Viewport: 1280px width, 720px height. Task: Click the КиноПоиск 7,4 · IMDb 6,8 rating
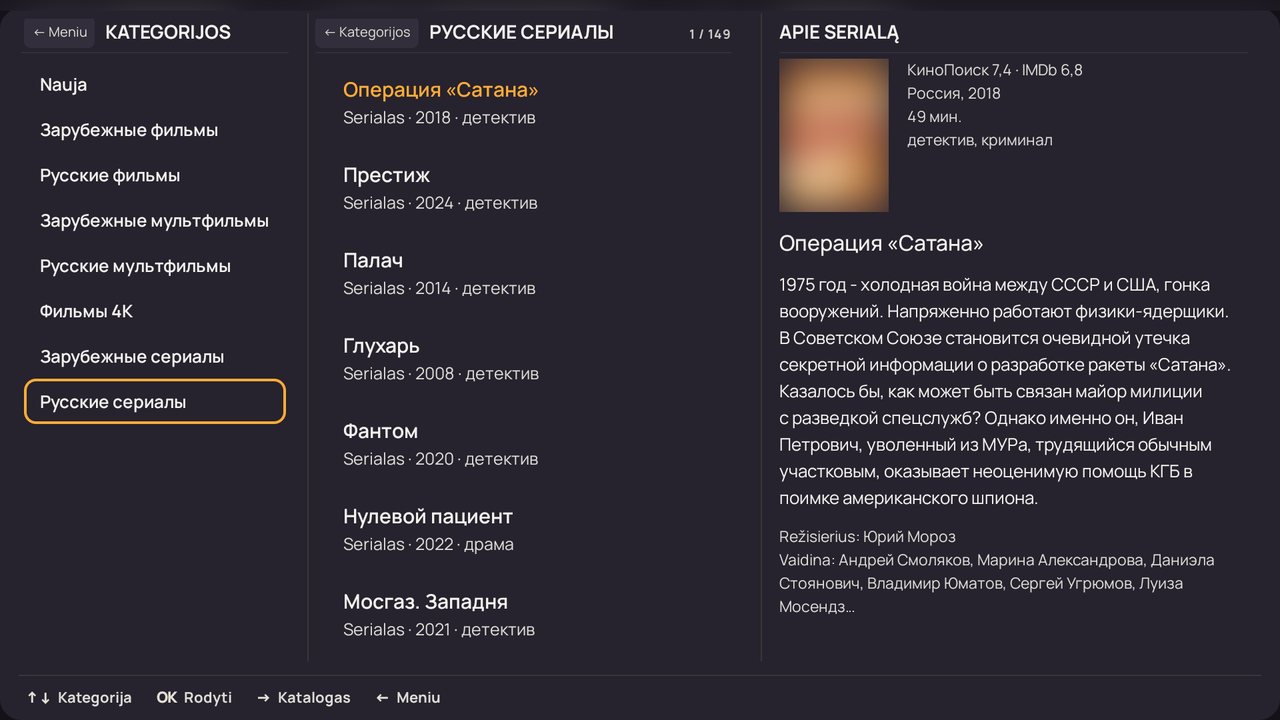tap(995, 70)
